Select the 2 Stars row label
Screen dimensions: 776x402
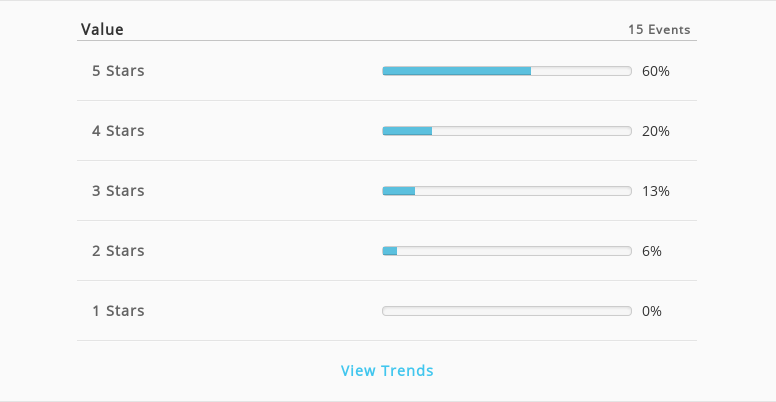click(x=118, y=251)
